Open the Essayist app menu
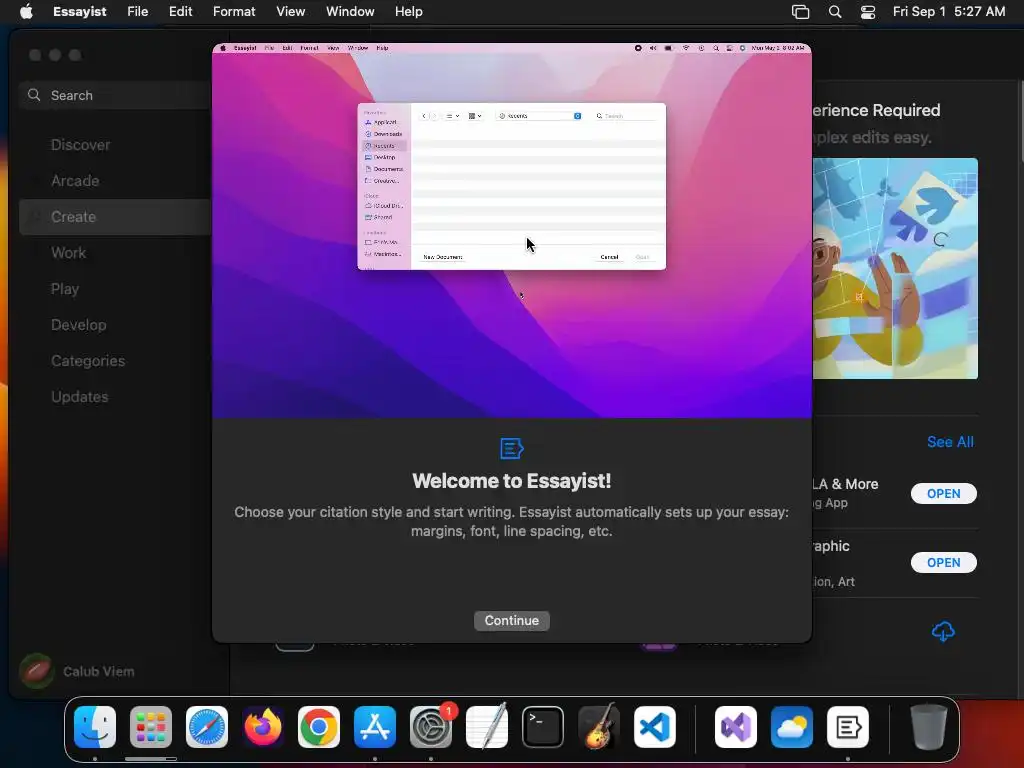The image size is (1024, 768). 80,11
